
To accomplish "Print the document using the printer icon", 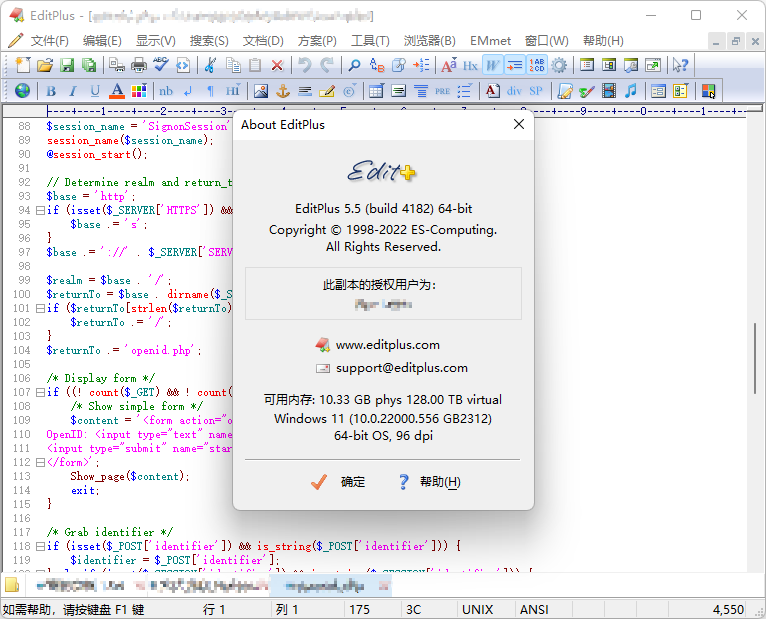I will coord(139,65).
